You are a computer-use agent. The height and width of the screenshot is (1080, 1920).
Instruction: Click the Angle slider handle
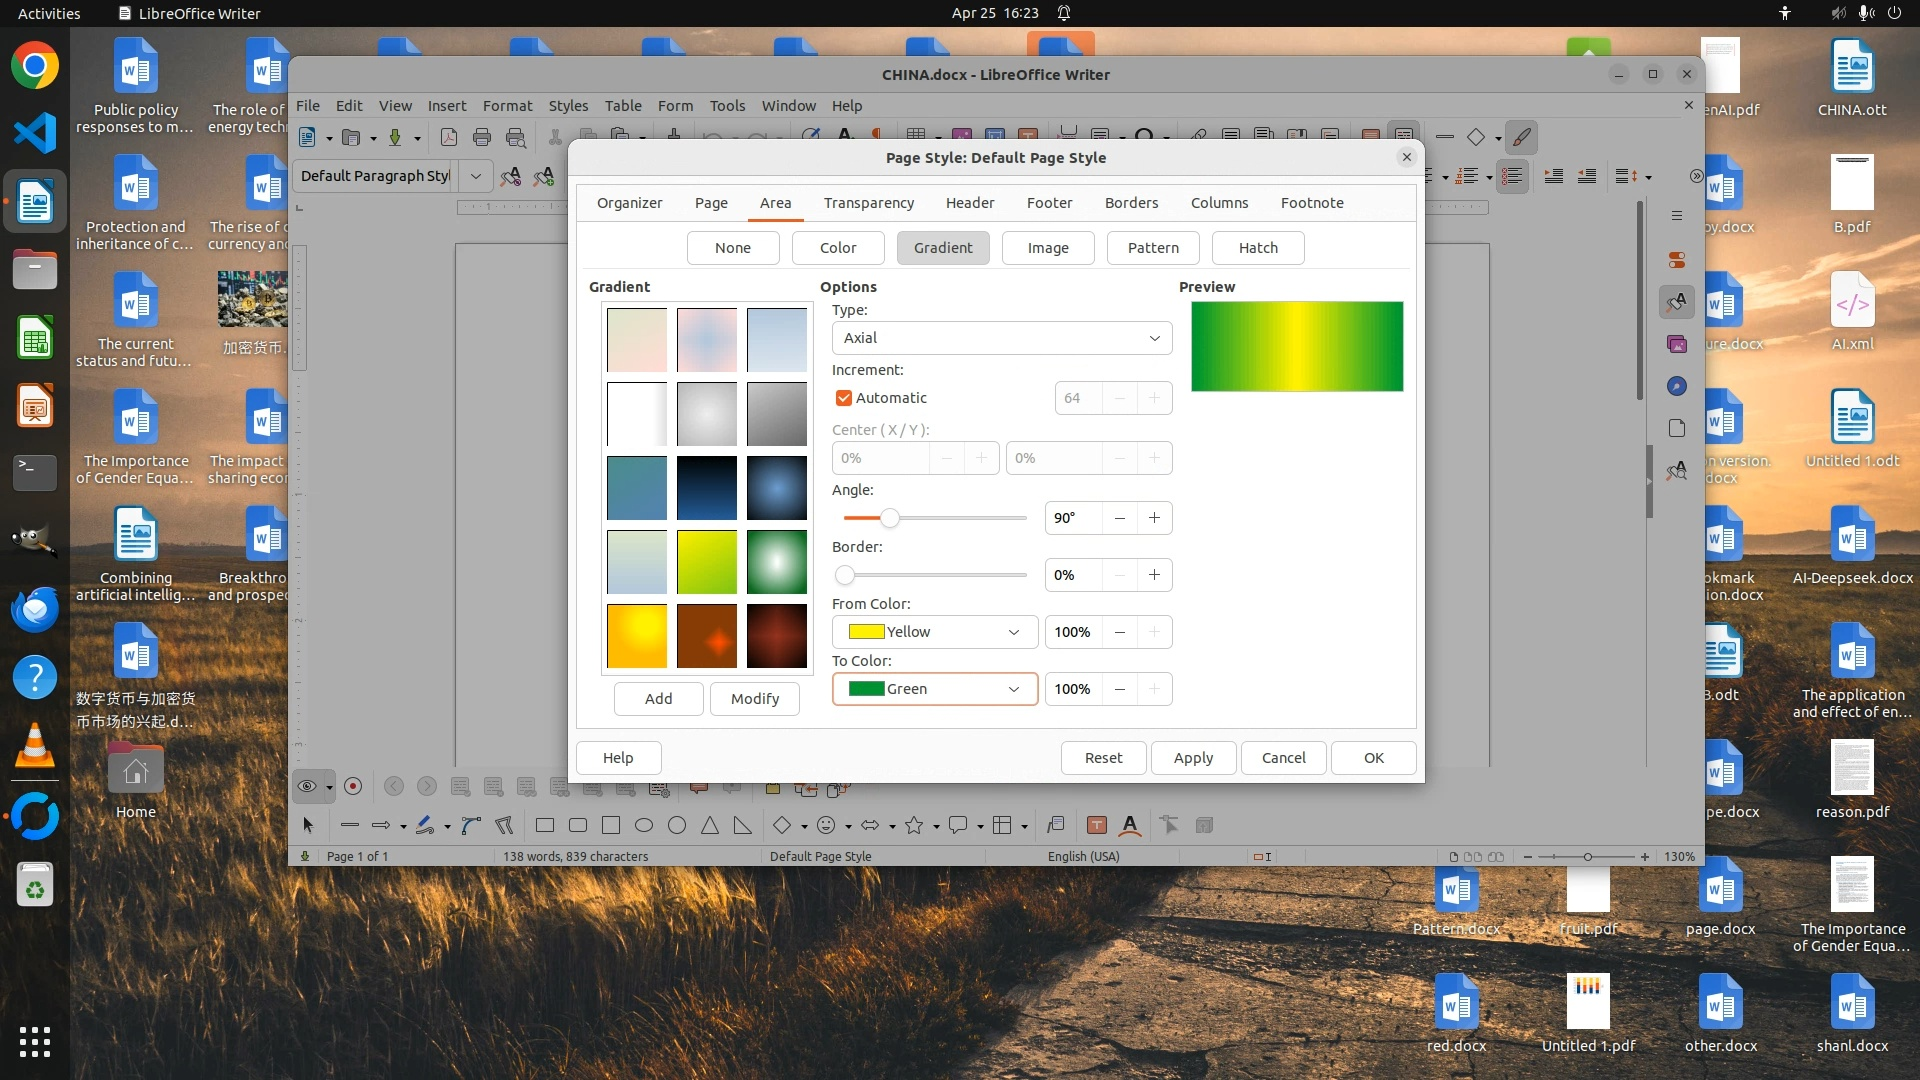889,518
